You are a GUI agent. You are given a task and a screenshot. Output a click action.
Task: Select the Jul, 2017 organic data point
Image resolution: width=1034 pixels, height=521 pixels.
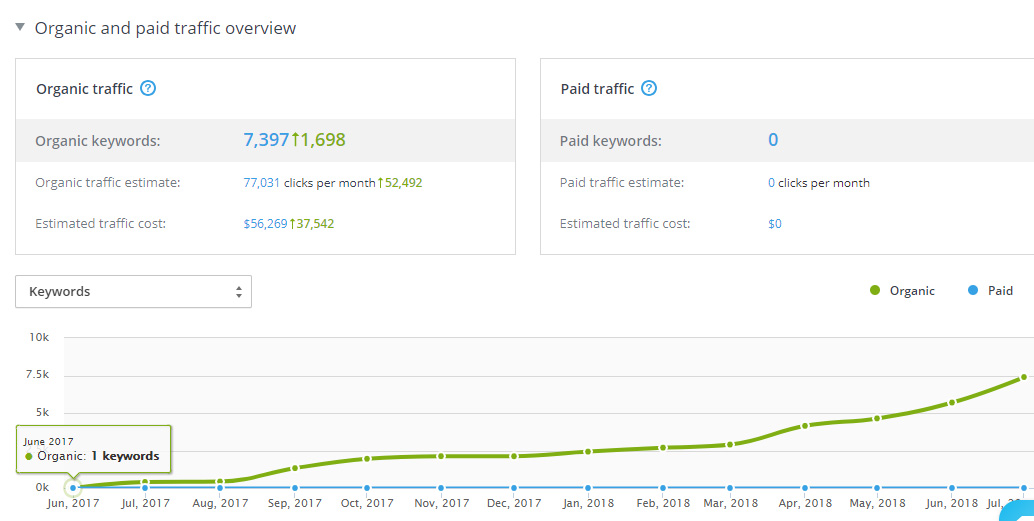[145, 482]
